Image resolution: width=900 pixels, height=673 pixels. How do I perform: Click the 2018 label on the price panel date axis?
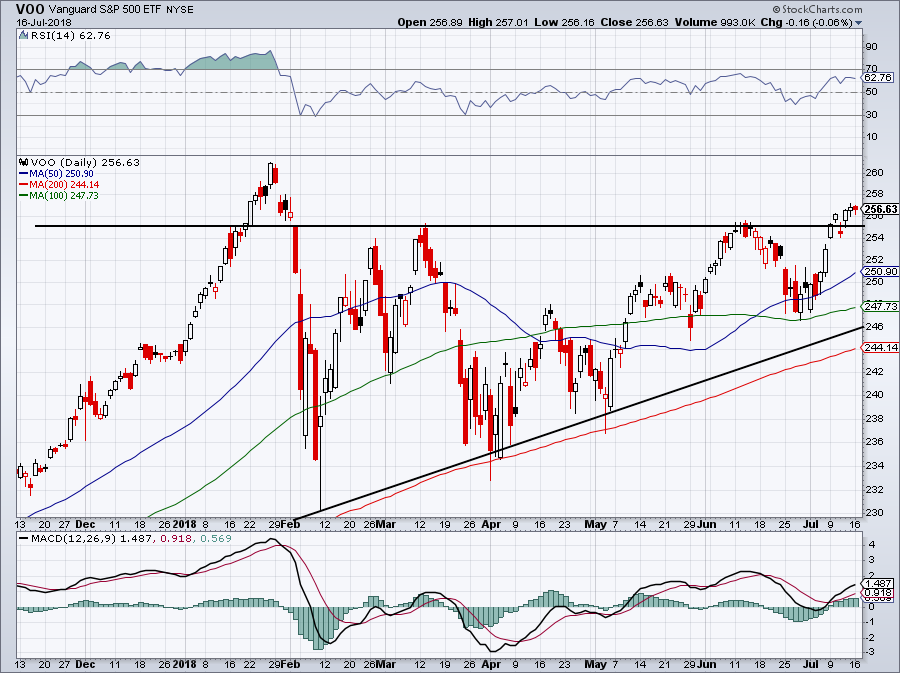click(185, 524)
